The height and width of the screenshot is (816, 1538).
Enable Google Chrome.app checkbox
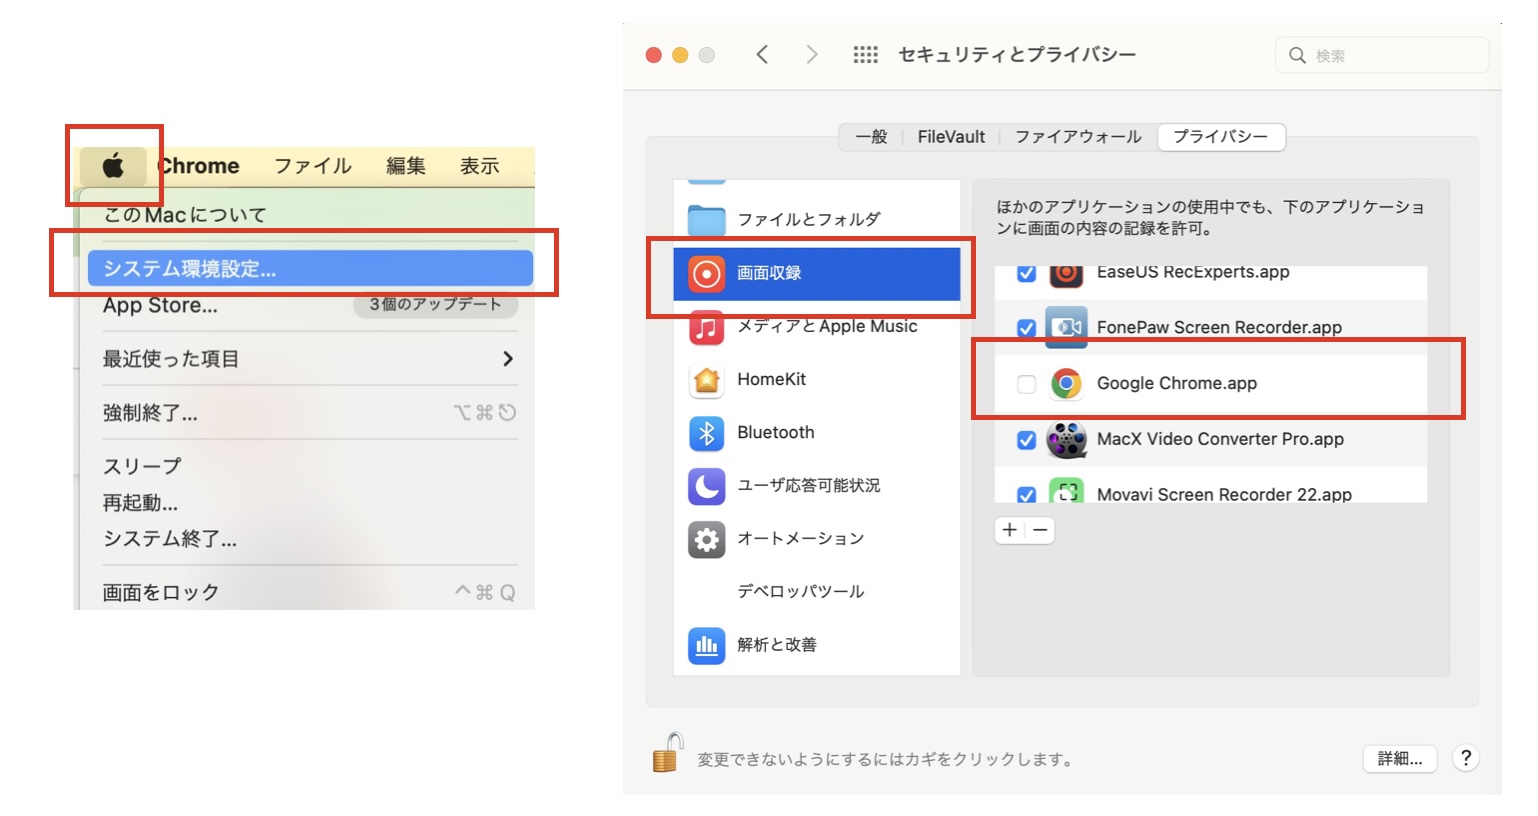coord(1026,384)
